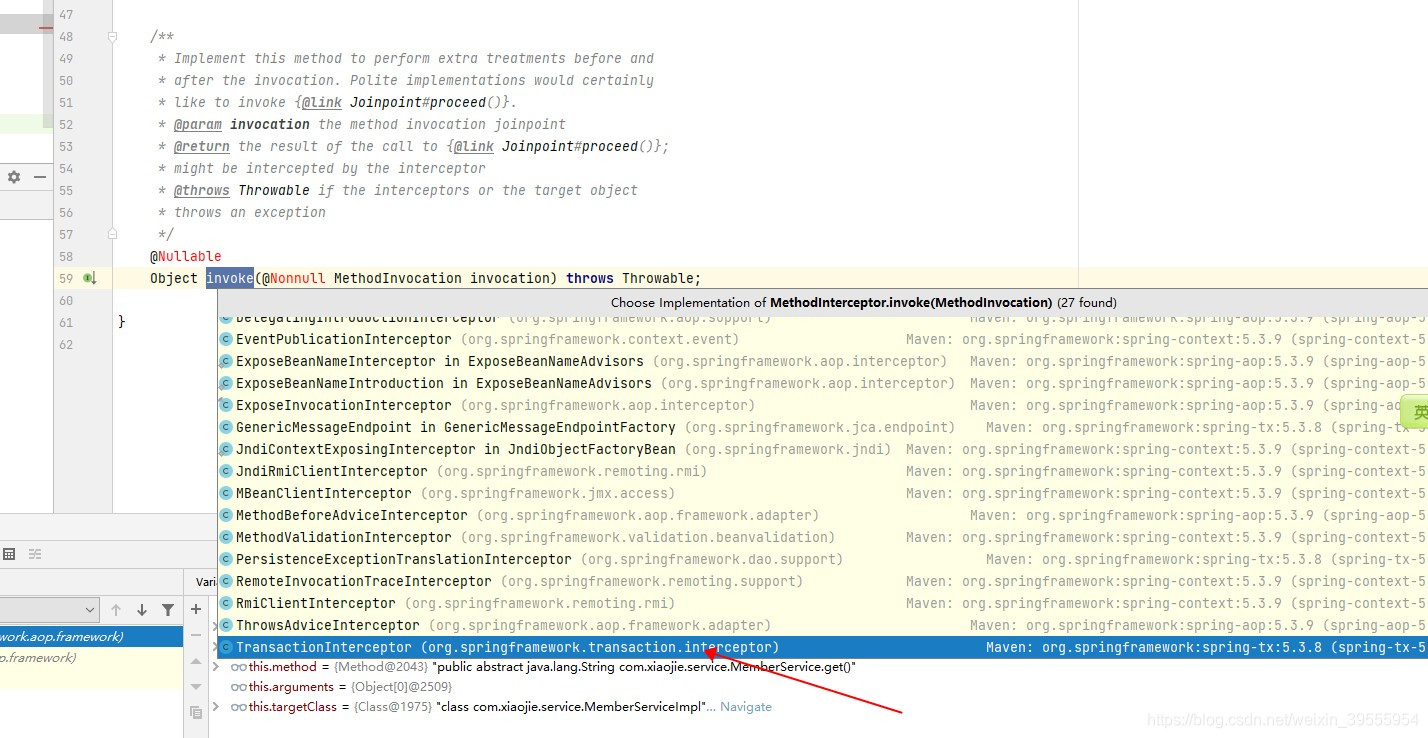Click MethodInvocation parameter type on line 59

point(398,278)
